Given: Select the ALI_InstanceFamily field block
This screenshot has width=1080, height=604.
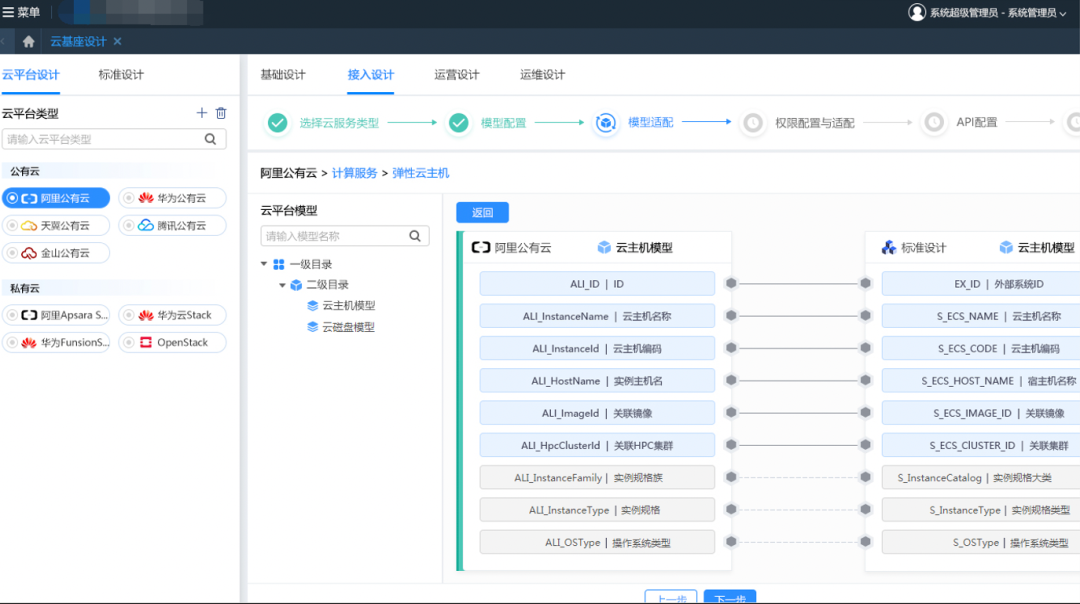Looking at the screenshot, I should (597, 478).
